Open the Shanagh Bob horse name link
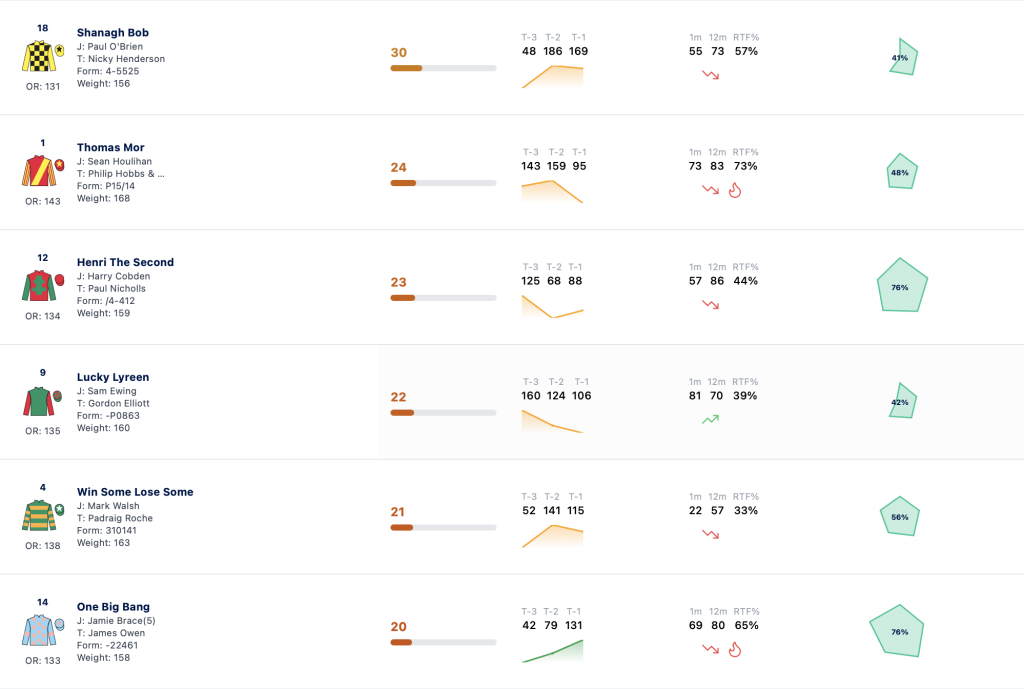1024x689 pixels. click(113, 33)
